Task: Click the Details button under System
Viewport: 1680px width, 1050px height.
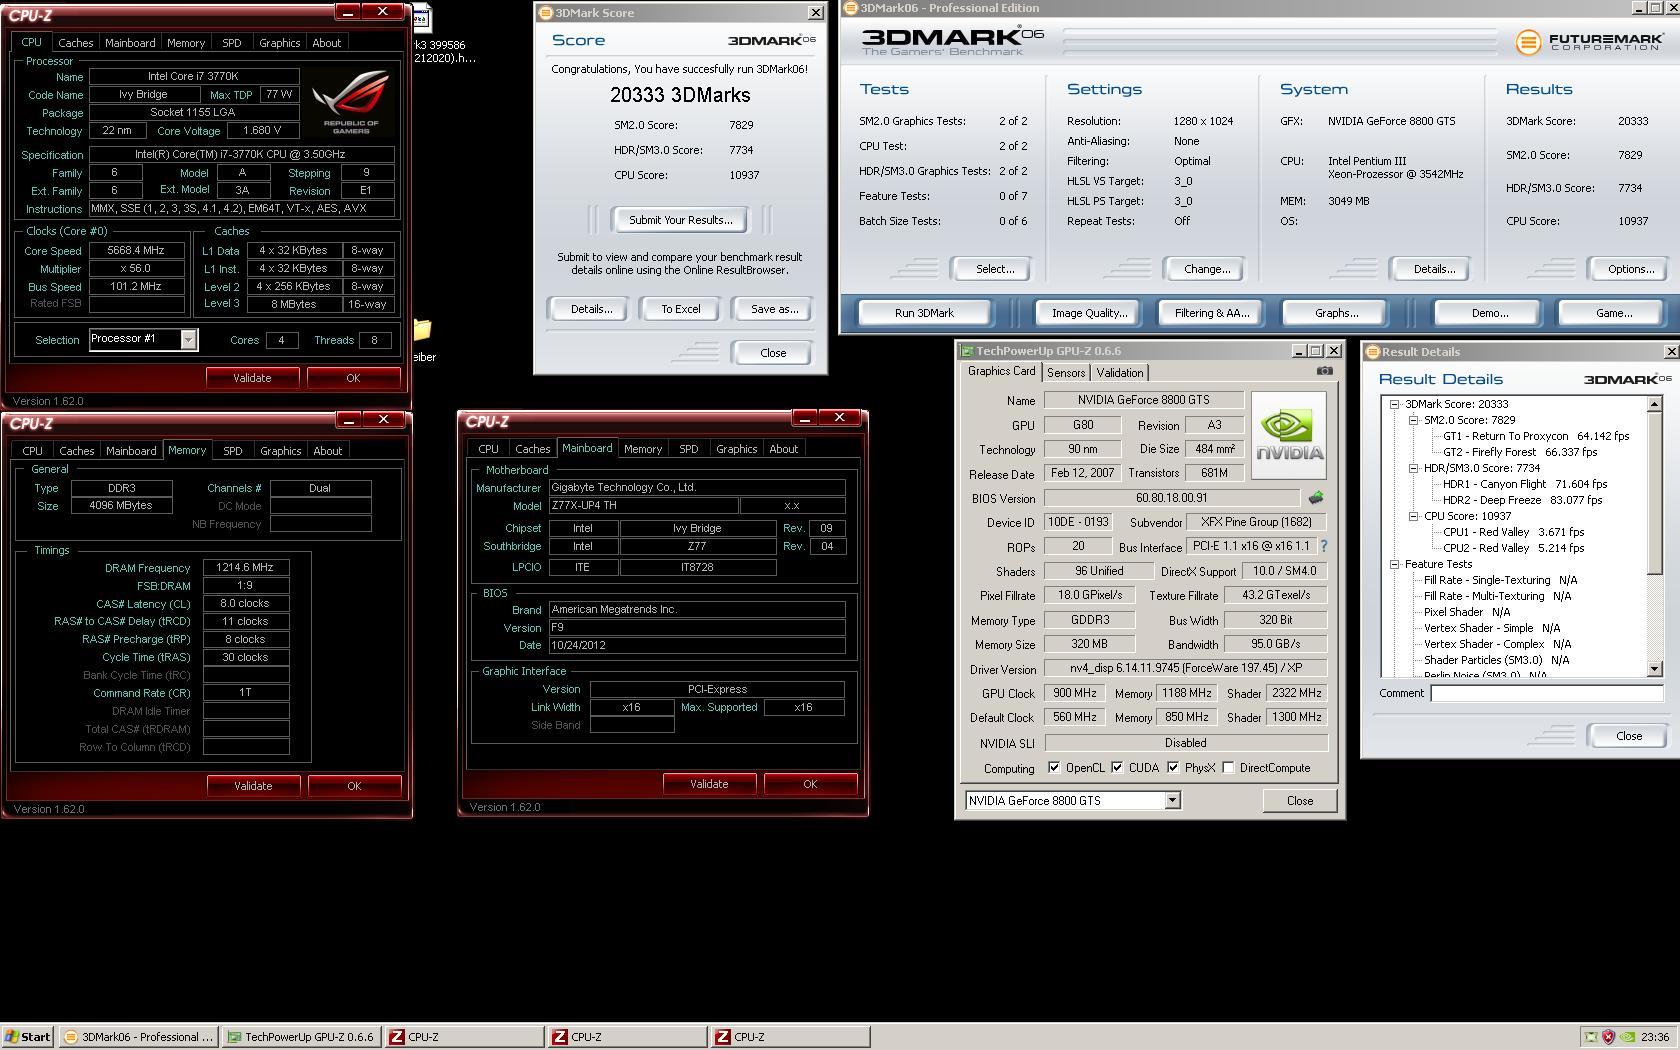Action: pyautogui.click(x=1433, y=269)
